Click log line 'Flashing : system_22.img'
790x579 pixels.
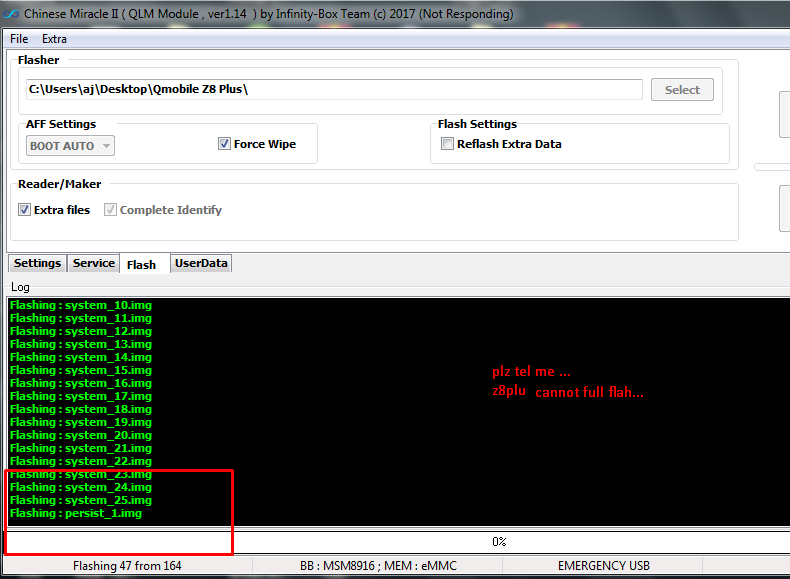(81, 461)
